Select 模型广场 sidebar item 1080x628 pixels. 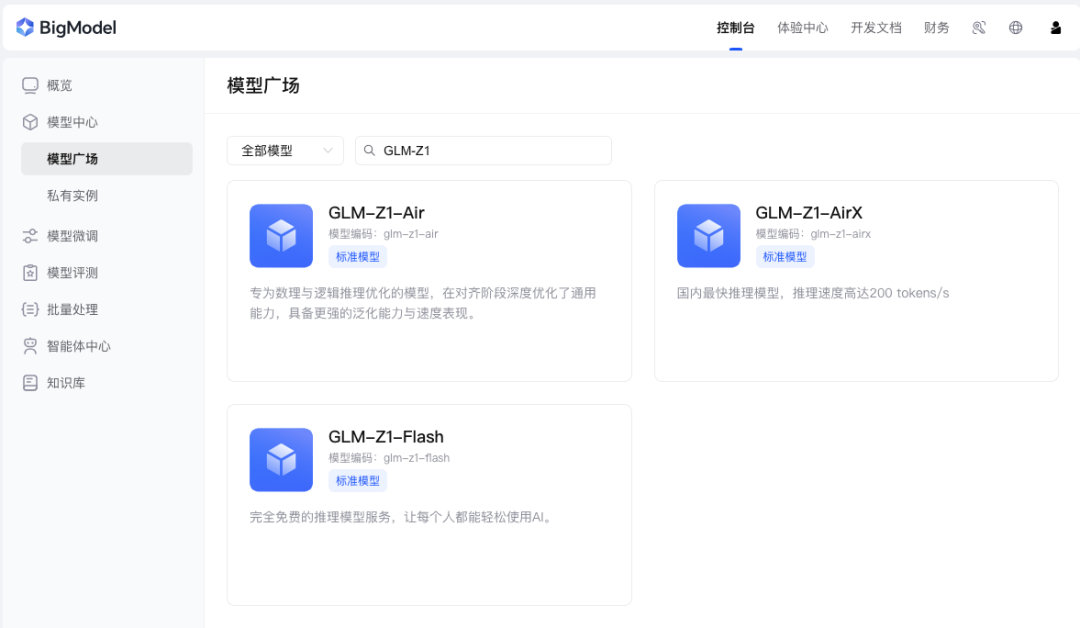107,158
